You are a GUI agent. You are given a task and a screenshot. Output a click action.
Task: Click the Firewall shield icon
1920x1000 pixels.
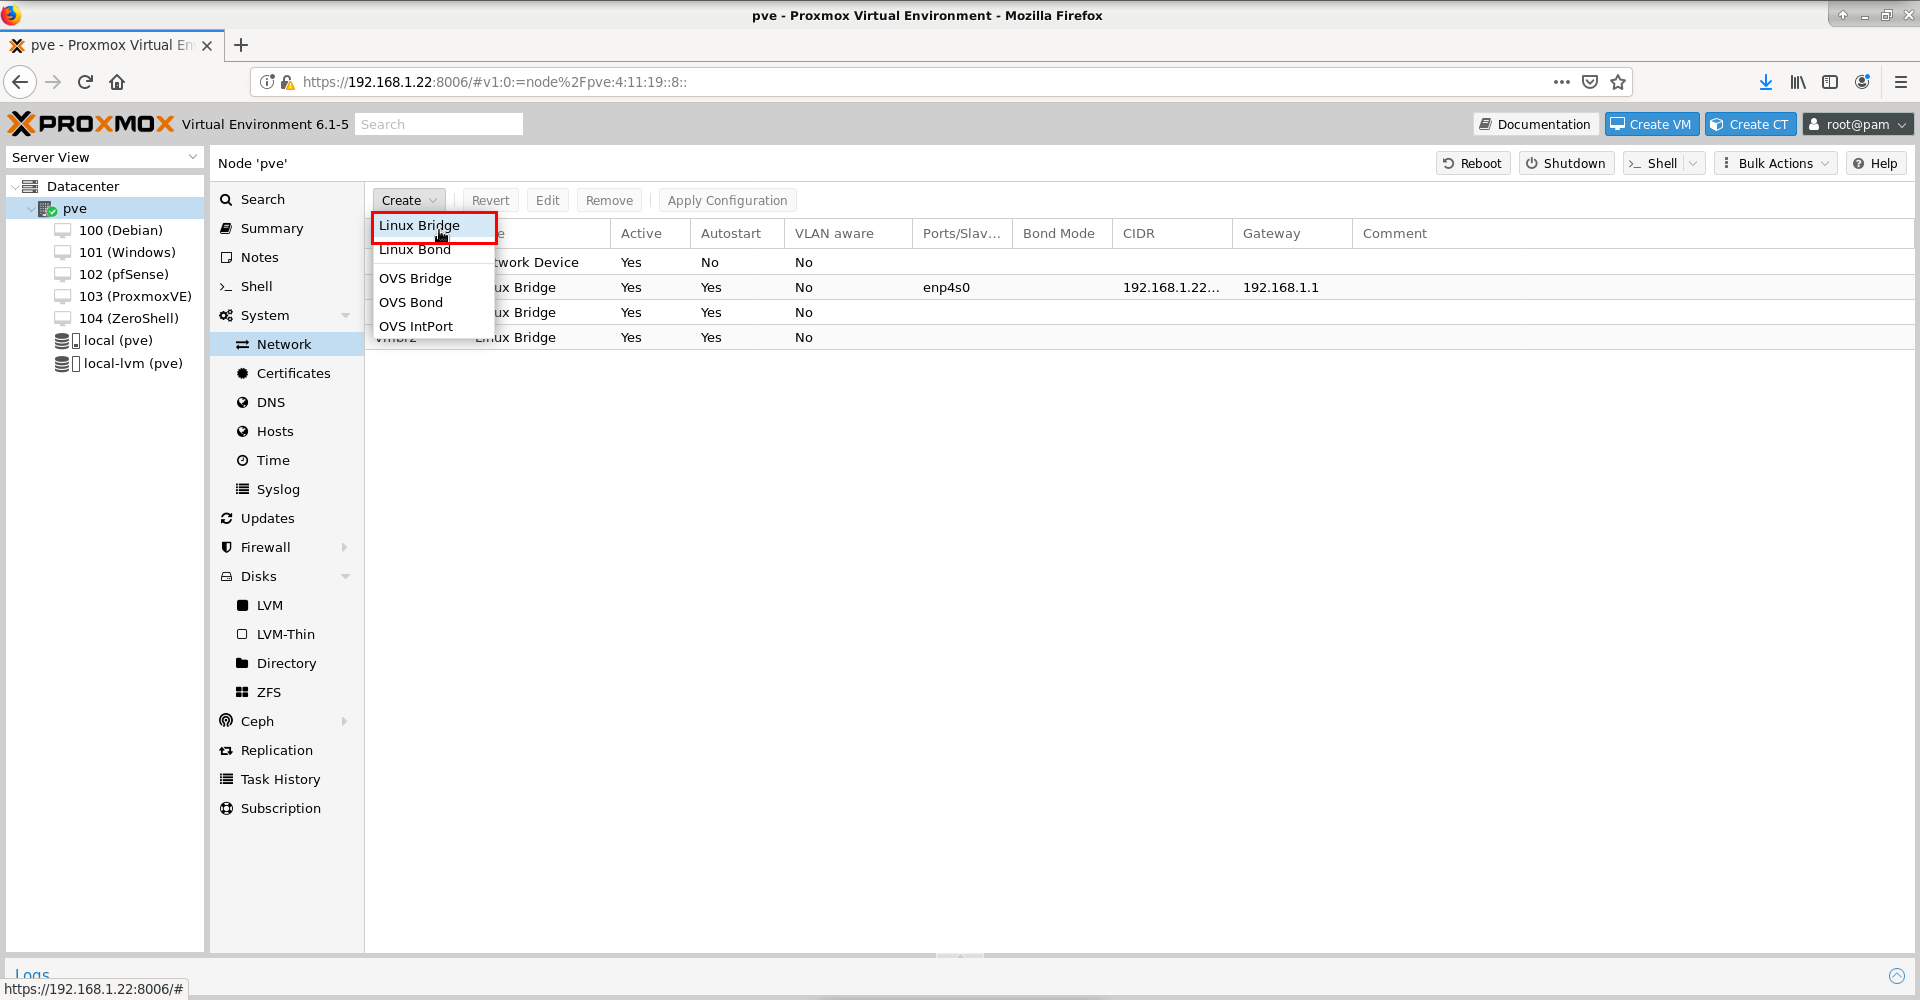click(226, 548)
